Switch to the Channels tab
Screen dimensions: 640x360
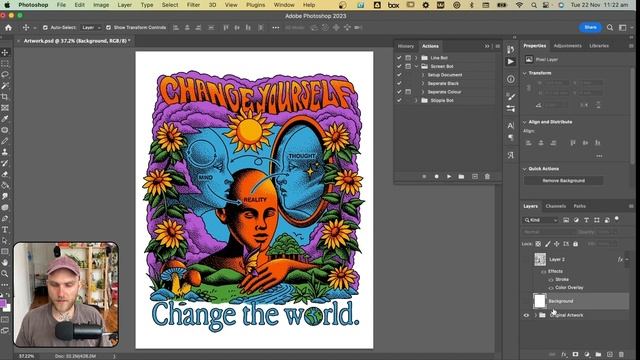(556, 206)
